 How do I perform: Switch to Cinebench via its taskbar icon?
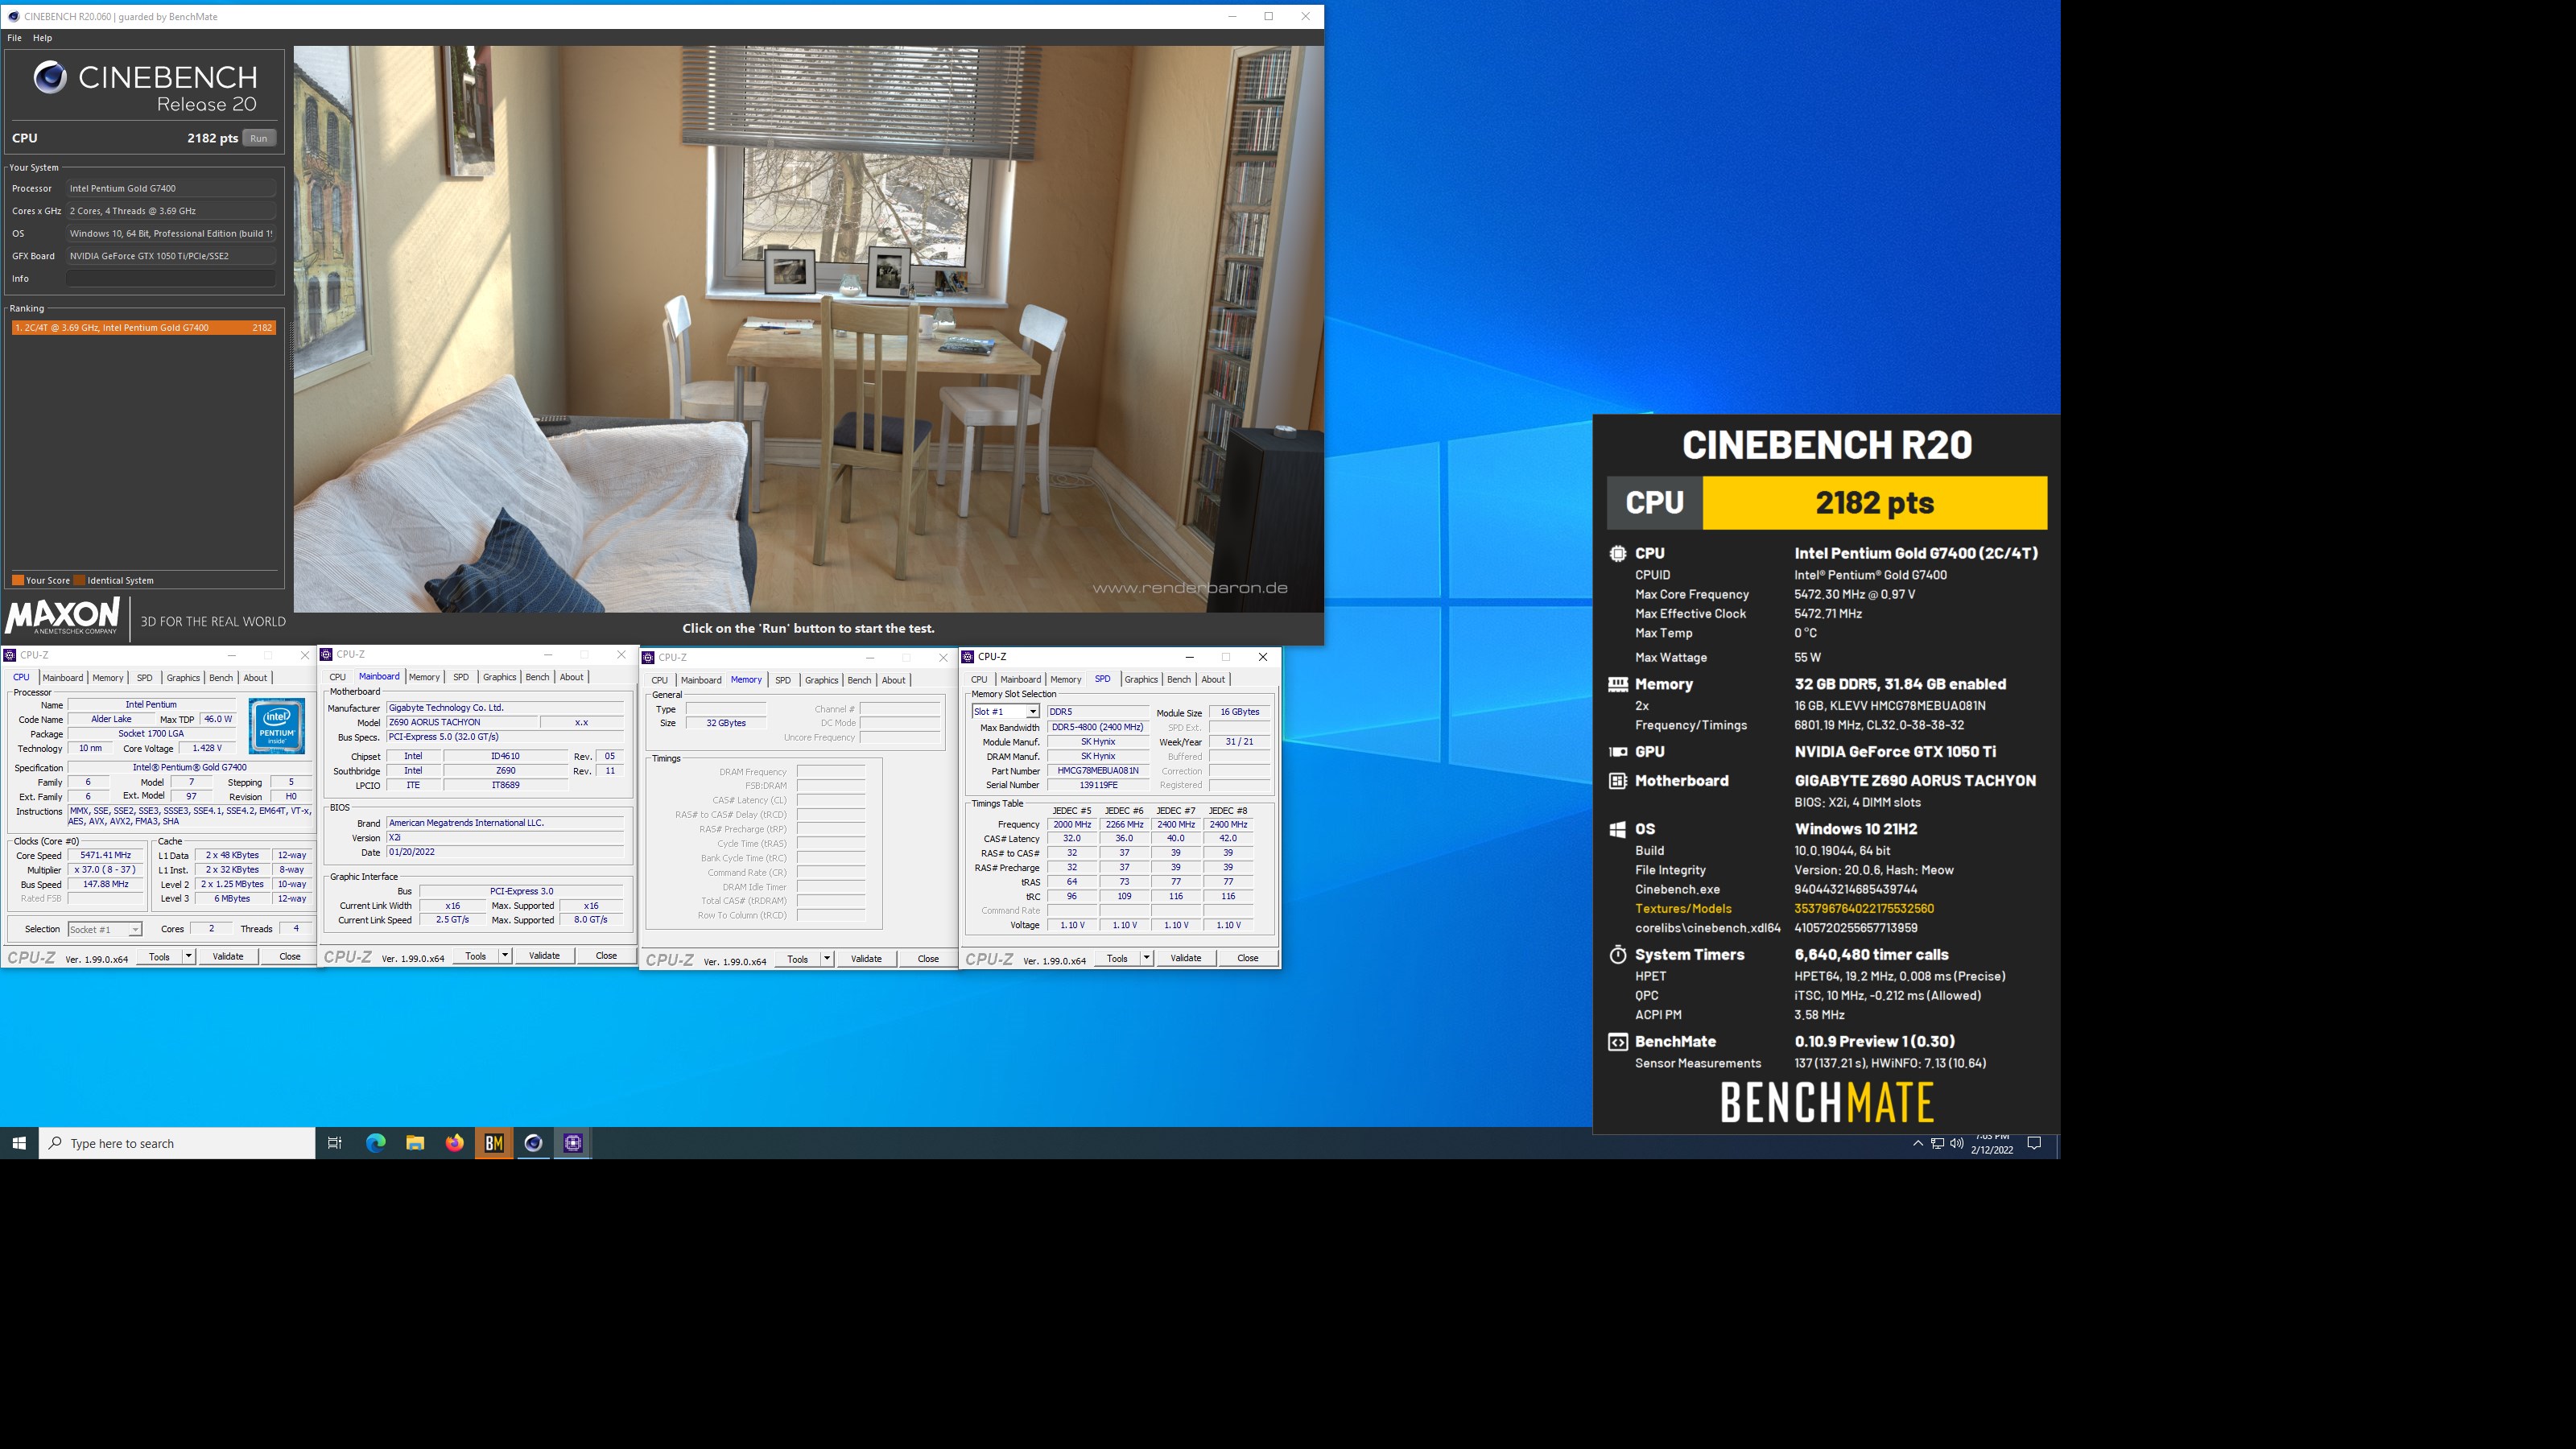[x=533, y=1143]
